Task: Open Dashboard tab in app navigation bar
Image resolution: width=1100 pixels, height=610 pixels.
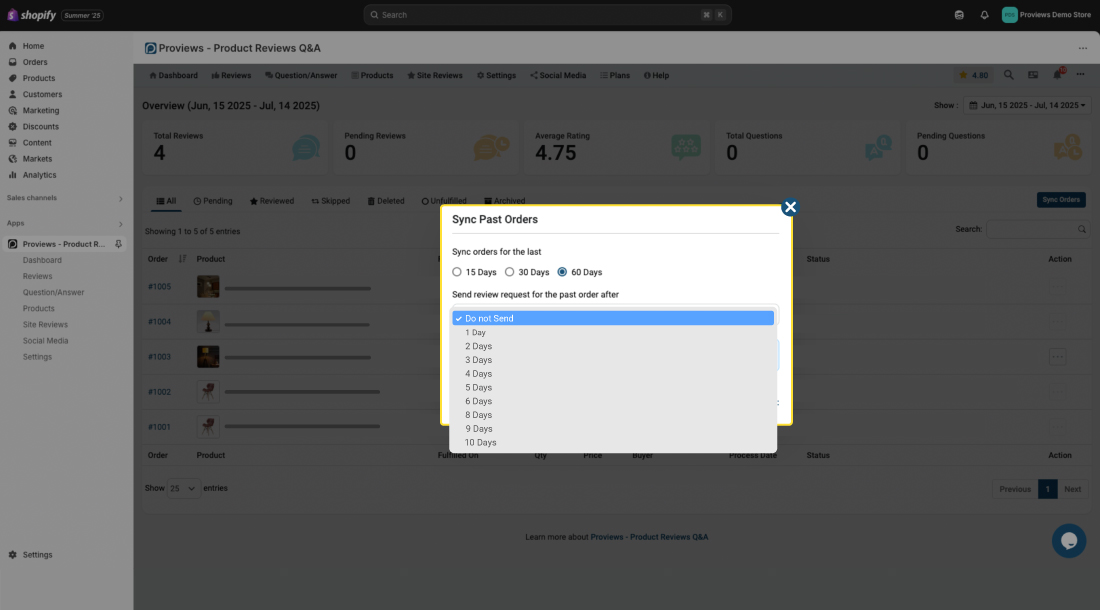Action: point(173,75)
